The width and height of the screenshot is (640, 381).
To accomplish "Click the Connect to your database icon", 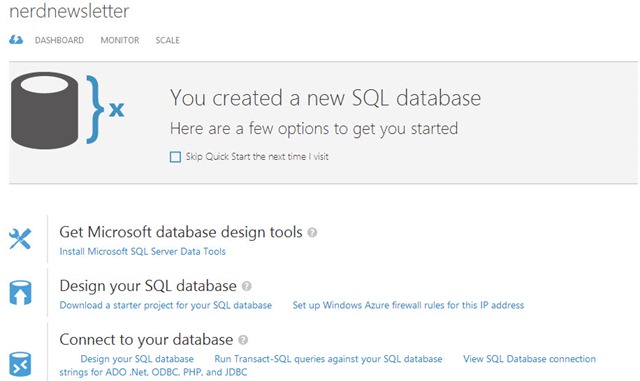I will (20, 364).
